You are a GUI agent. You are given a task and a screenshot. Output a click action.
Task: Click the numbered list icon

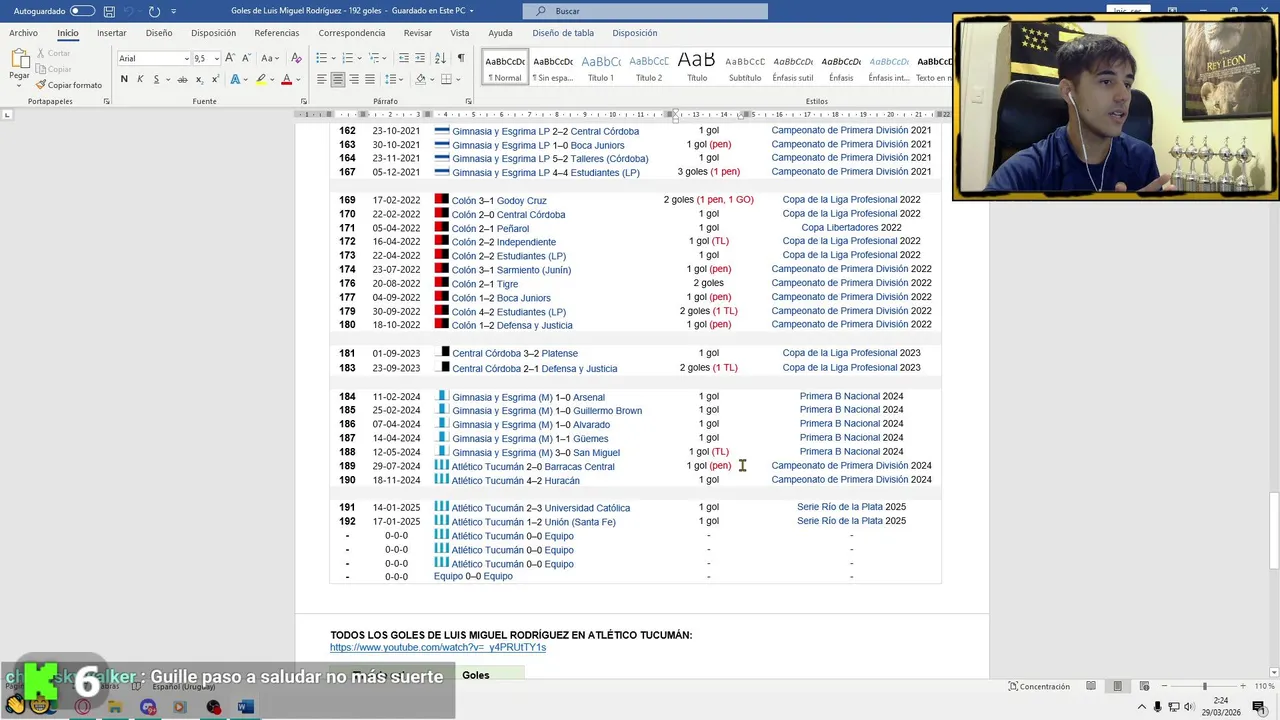pyautogui.click(x=347, y=58)
